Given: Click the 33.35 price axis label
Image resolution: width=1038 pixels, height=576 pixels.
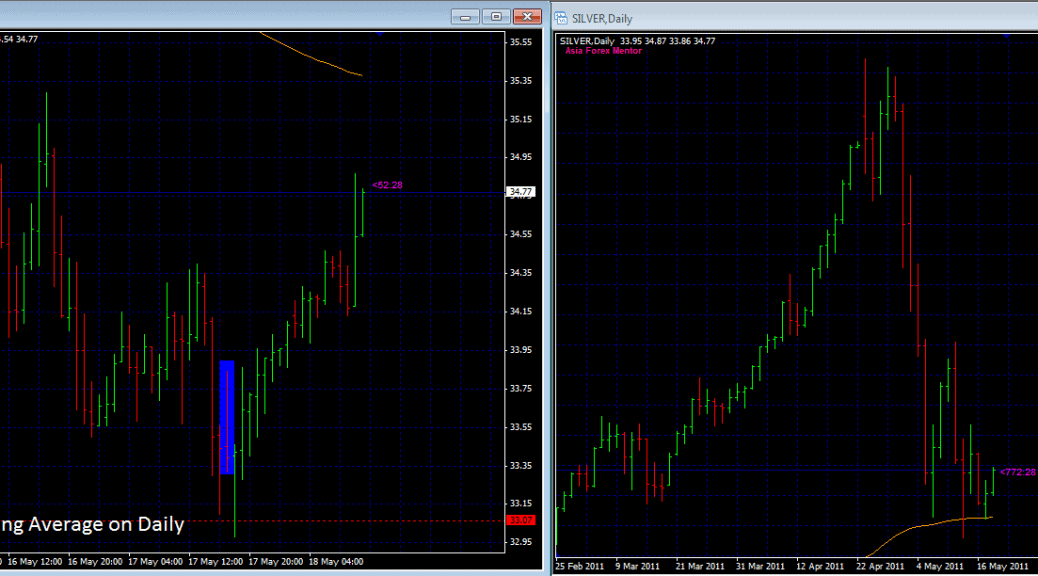Looking at the screenshot, I should coord(520,465).
